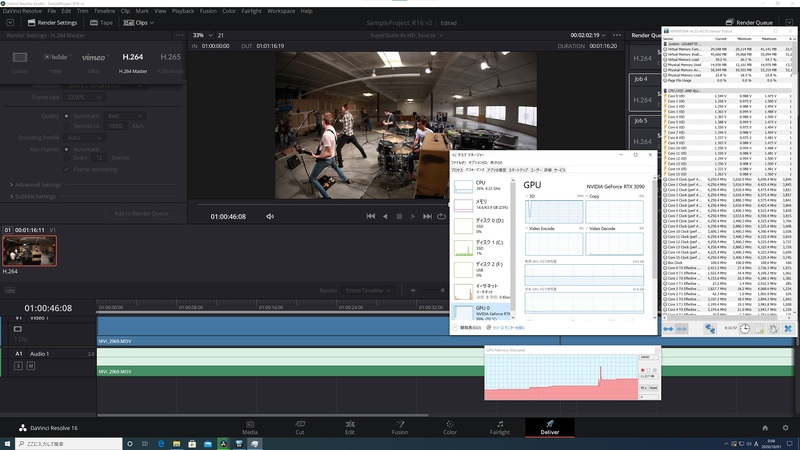
Task: Expand Advanced Settings section
Action: point(35,185)
